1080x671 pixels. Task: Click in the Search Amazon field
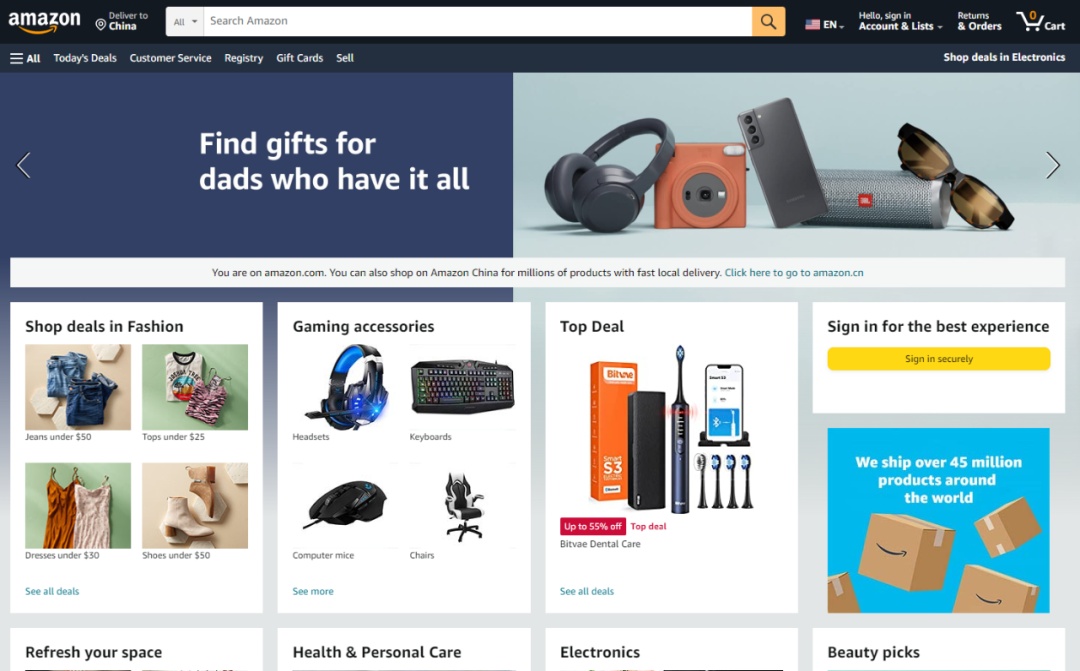click(477, 21)
